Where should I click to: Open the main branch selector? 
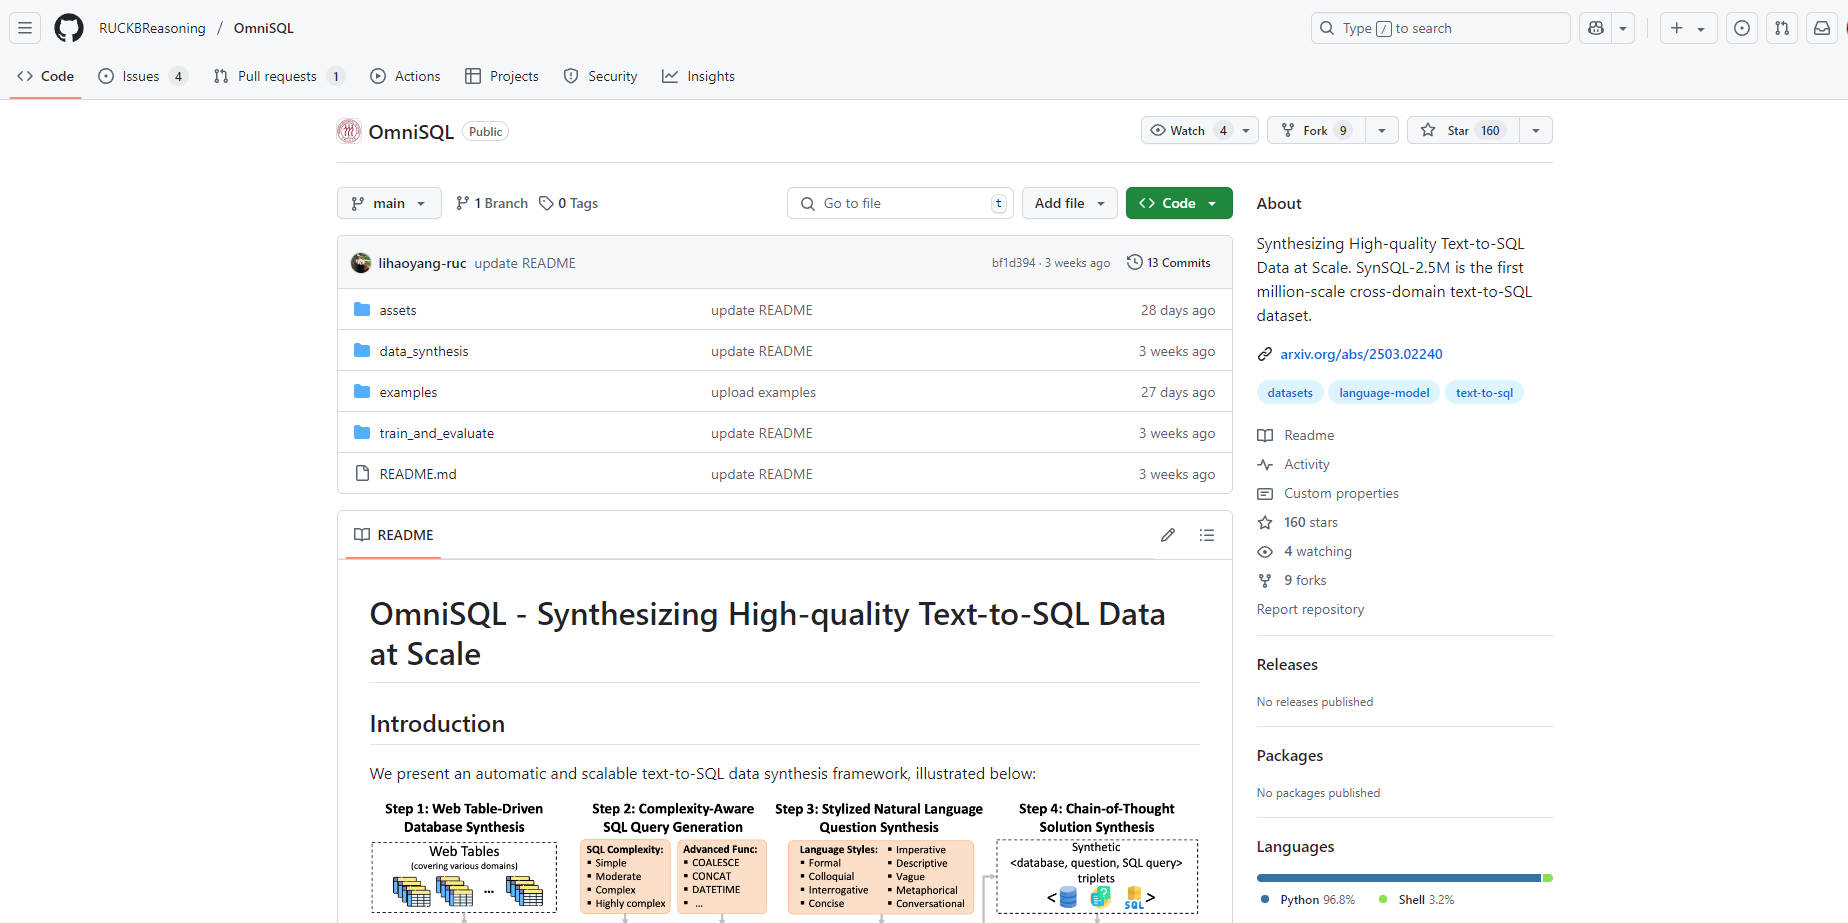[389, 203]
